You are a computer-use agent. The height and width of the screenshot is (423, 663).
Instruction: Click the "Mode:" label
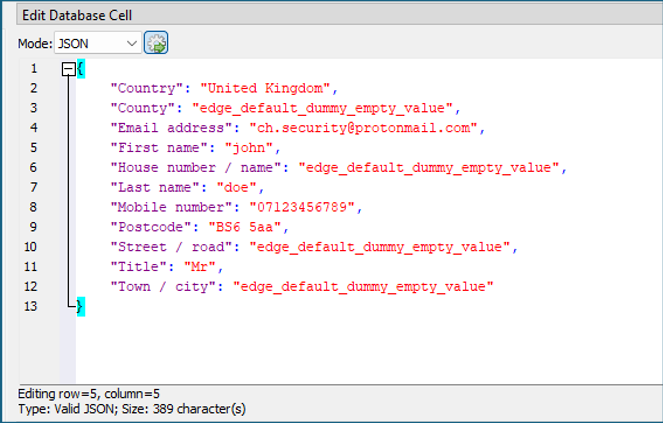35,44
